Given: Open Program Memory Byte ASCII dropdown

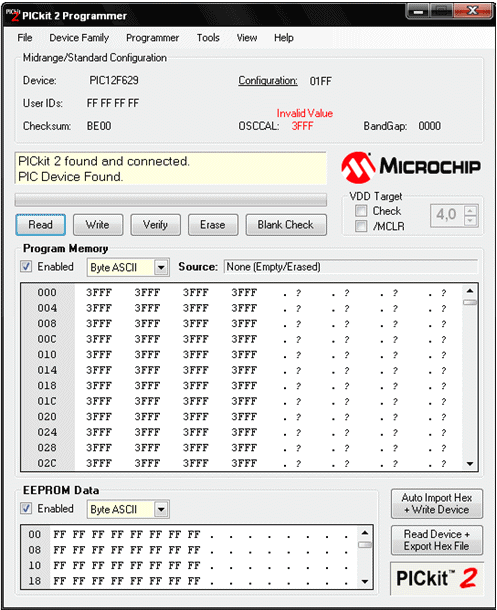Looking at the screenshot, I should point(161,268).
